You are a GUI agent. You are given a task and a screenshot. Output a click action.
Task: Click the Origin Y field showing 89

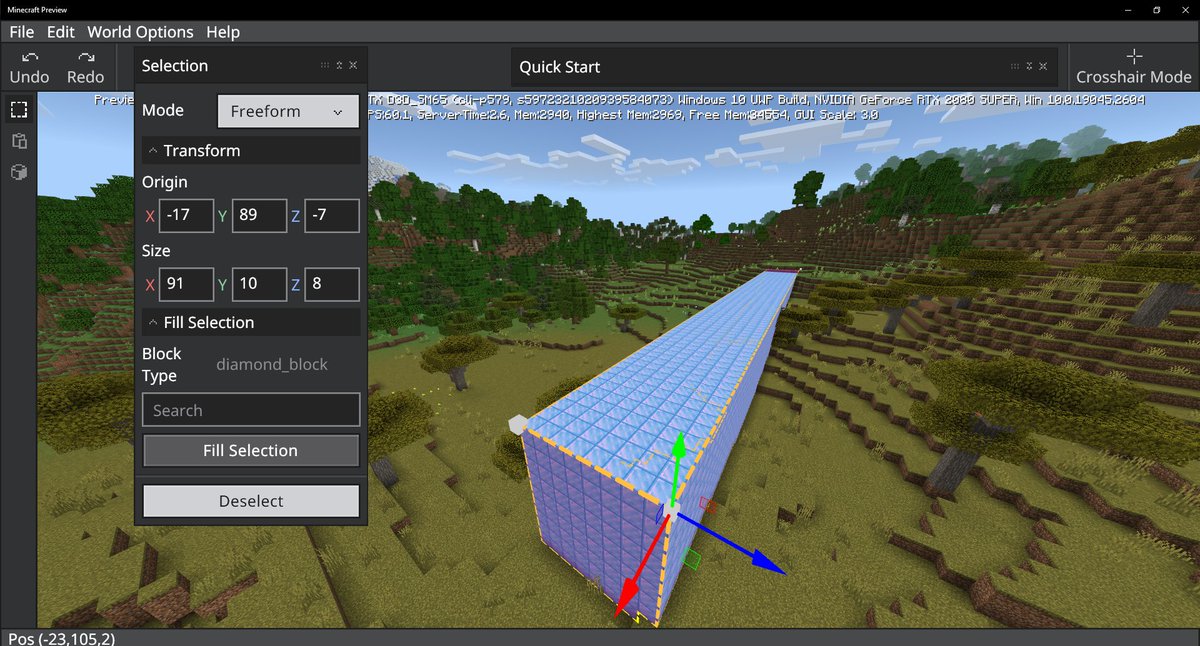[x=260, y=215]
